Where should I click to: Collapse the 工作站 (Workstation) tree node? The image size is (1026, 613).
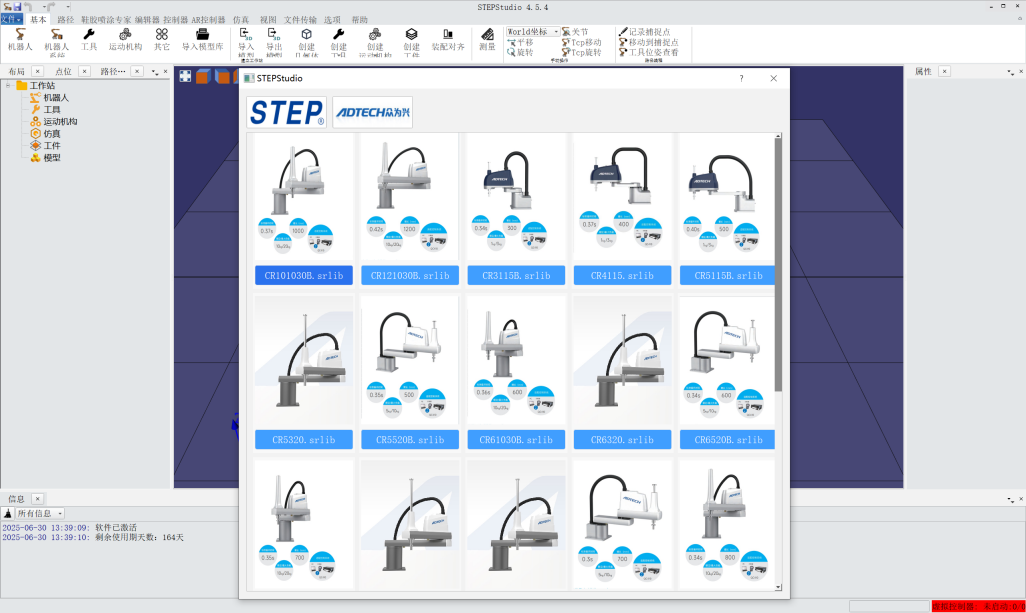[x=8, y=86]
